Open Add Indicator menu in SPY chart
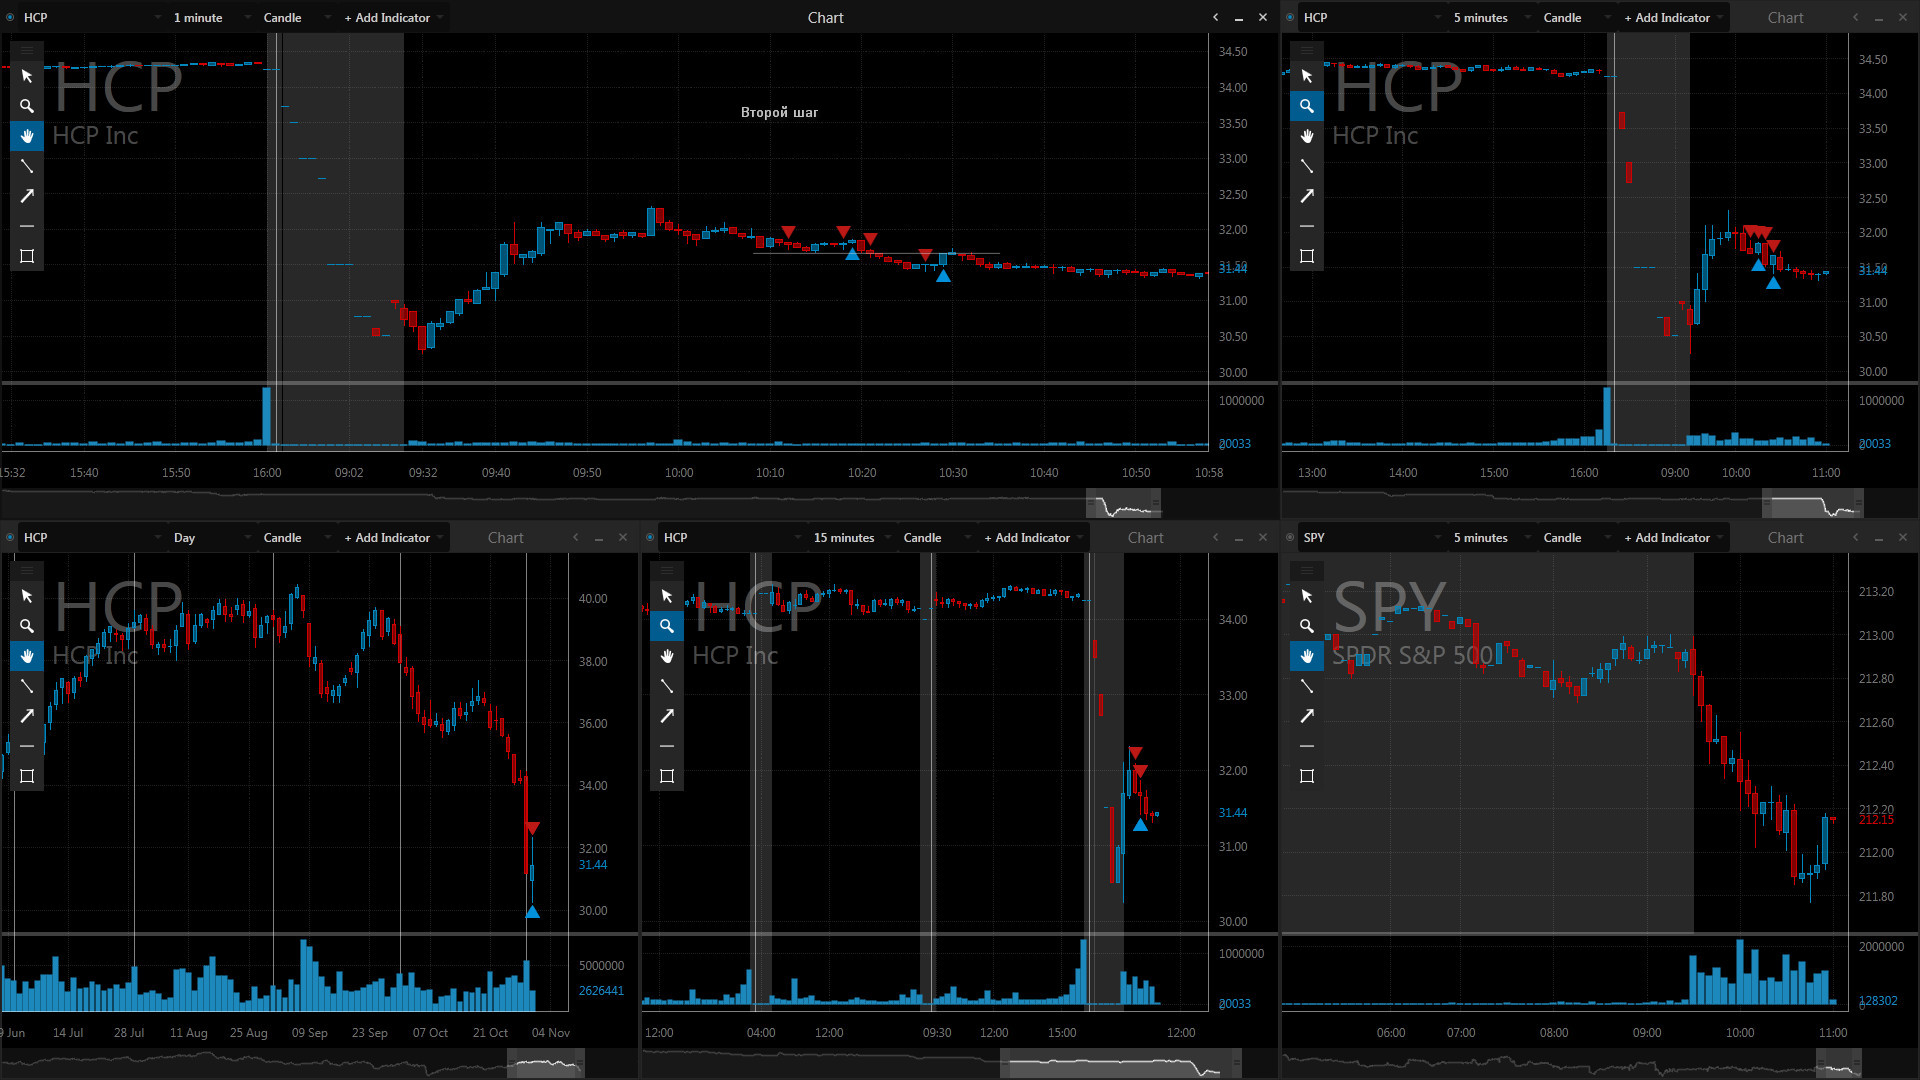This screenshot has width=1920, height=1080. [x=1672, y=537]
